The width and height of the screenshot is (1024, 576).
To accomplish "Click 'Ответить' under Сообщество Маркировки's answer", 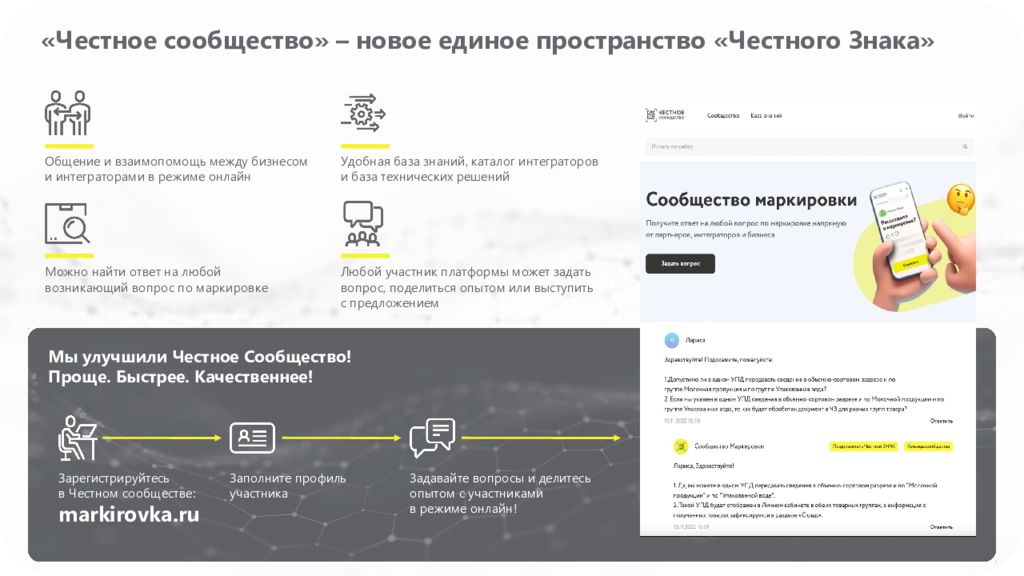I will [941, 527].
